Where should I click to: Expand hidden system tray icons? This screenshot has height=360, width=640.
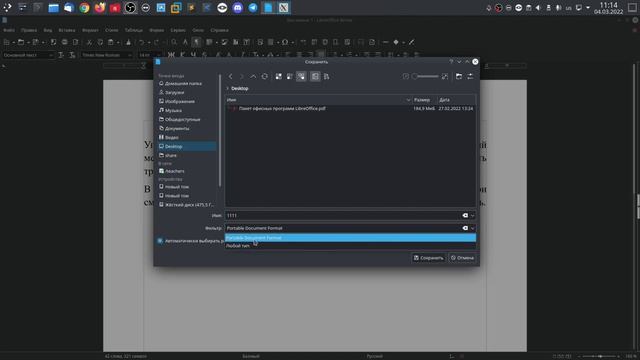588,8
